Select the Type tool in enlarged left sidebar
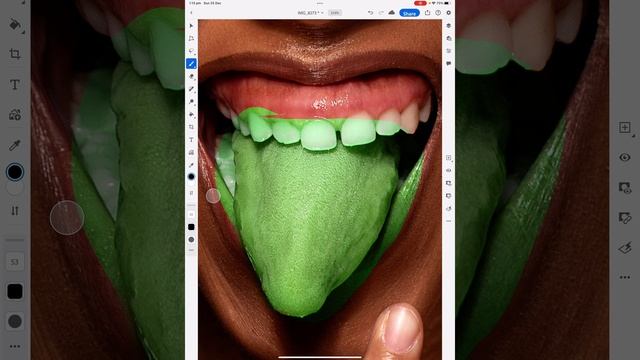 pyautogui.click(x=15, y=84)
